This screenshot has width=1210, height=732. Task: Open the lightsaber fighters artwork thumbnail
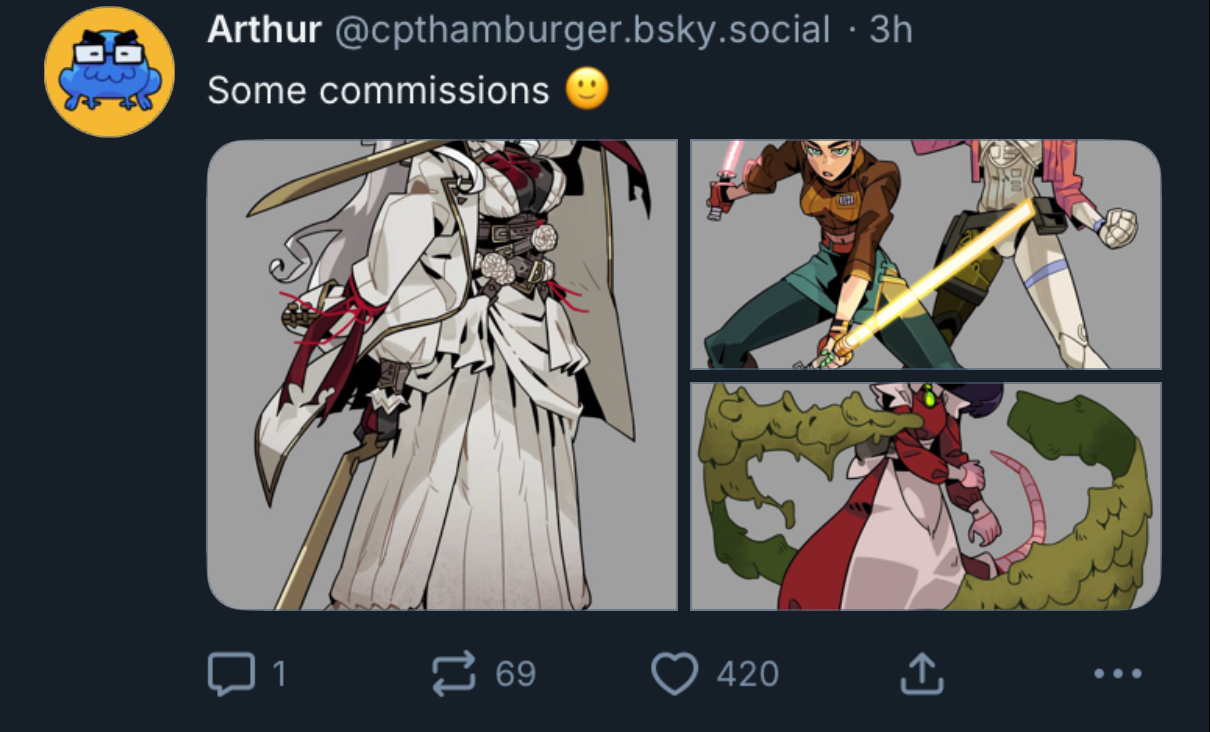point(925,255)
